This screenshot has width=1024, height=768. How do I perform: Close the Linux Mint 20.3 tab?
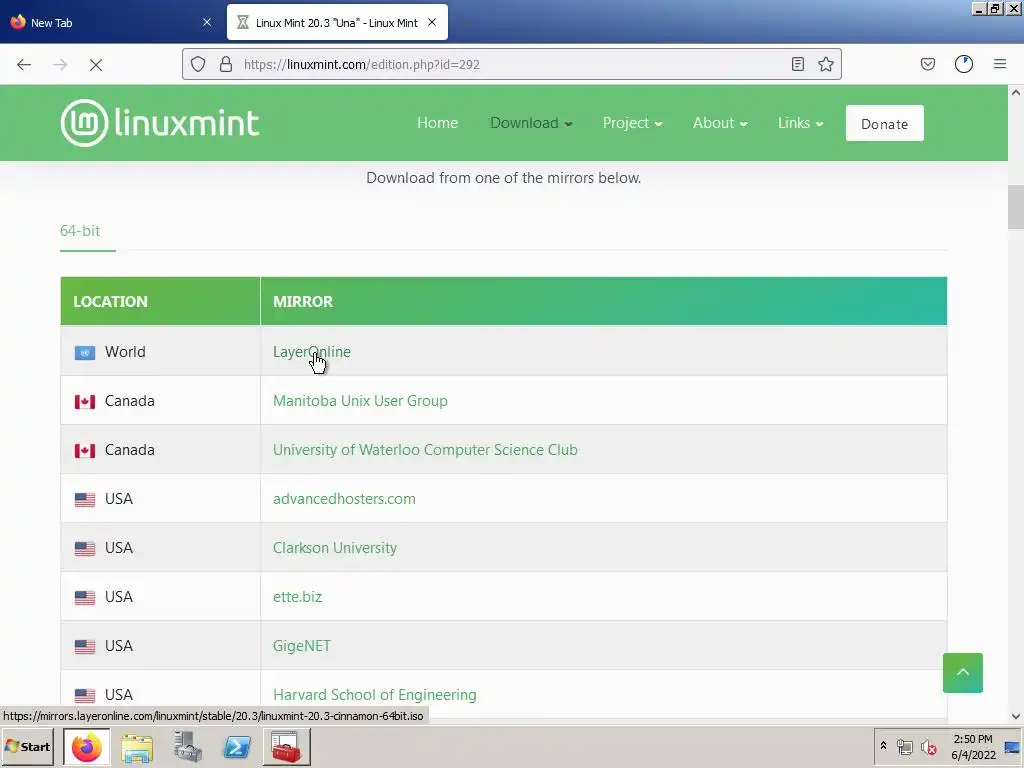(x=432, y=22)
